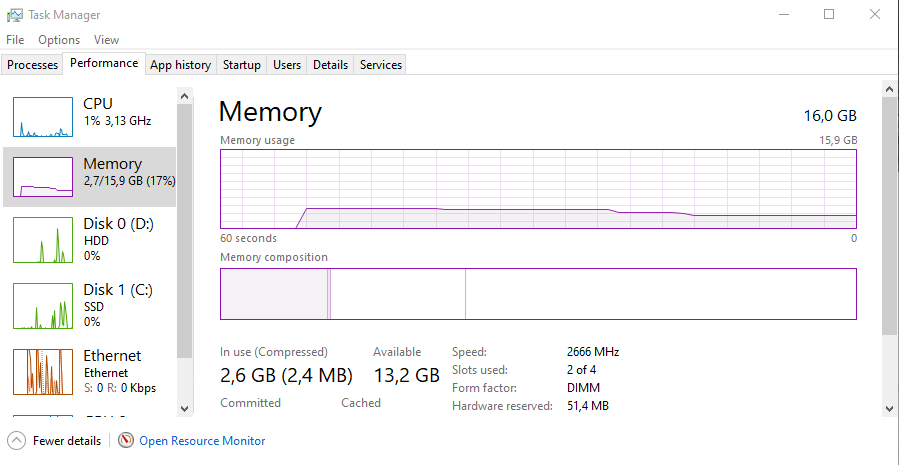Switch to the Services tab
The height and width of the screenshot is (465, 899).
click(x=381, y=65)
